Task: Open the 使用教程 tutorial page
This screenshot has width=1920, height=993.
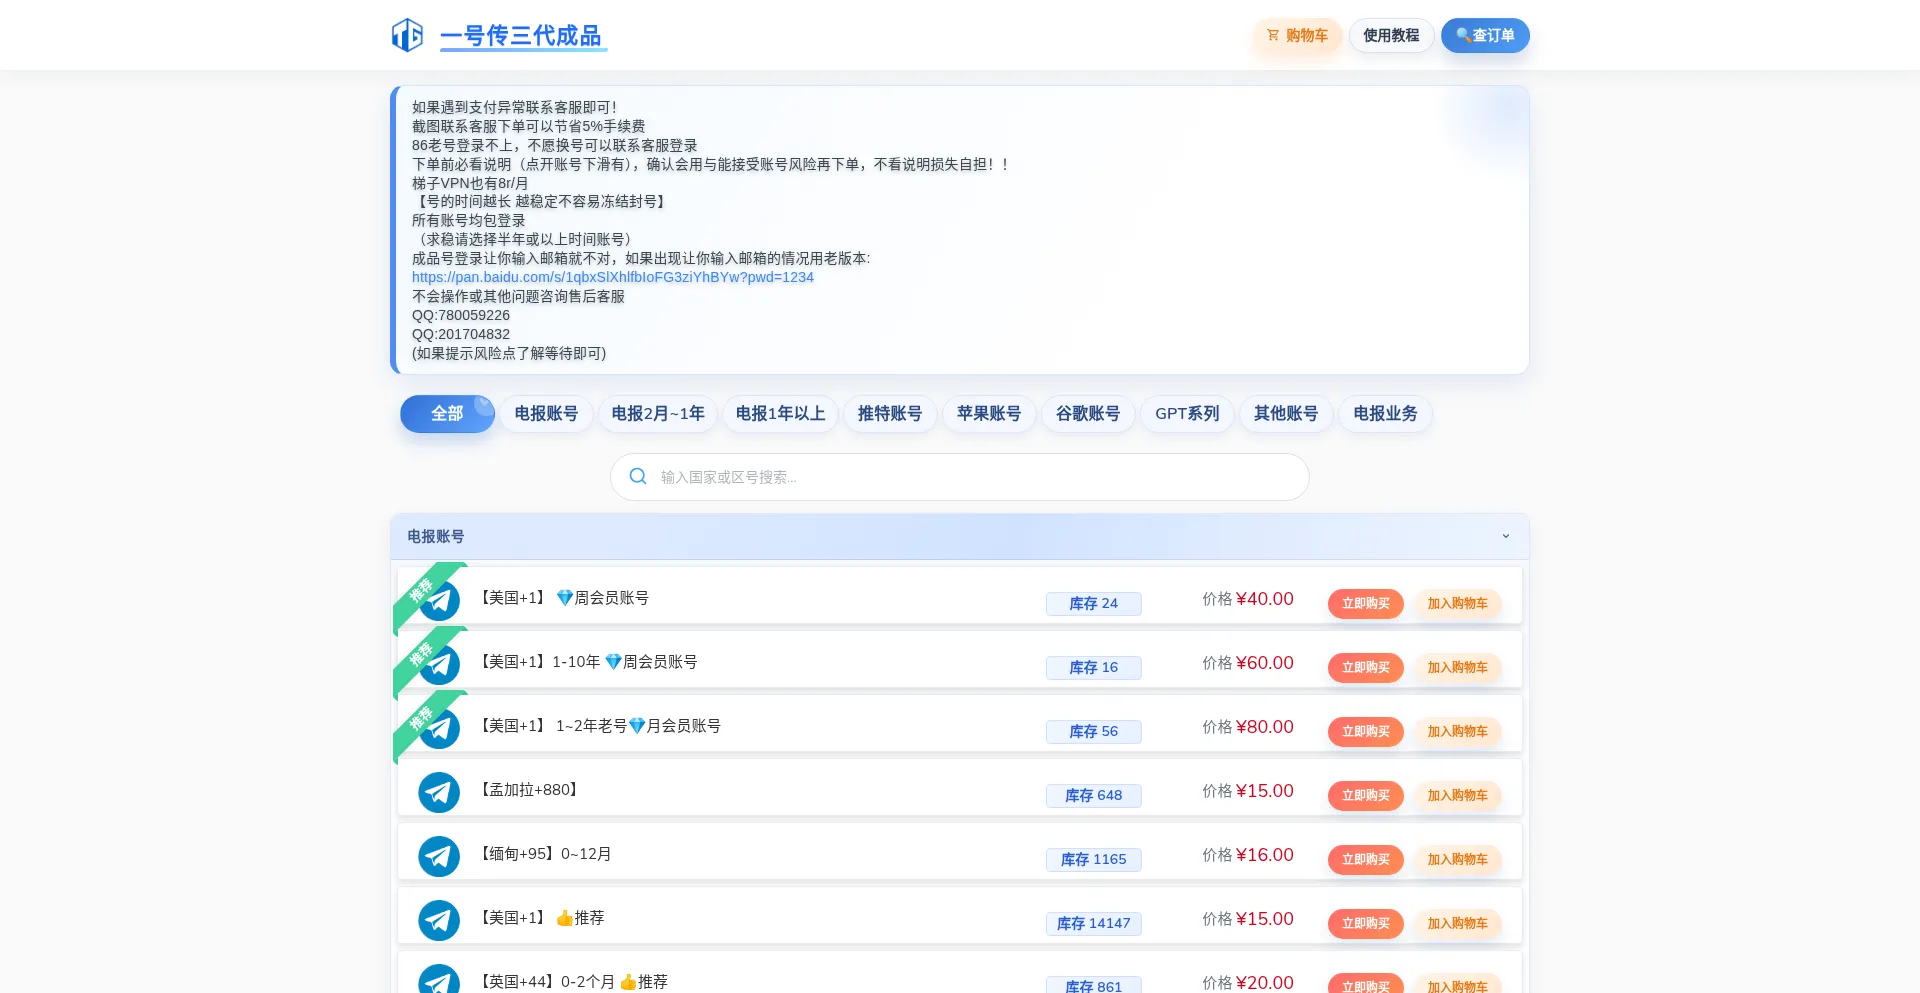Action: 1391,35
